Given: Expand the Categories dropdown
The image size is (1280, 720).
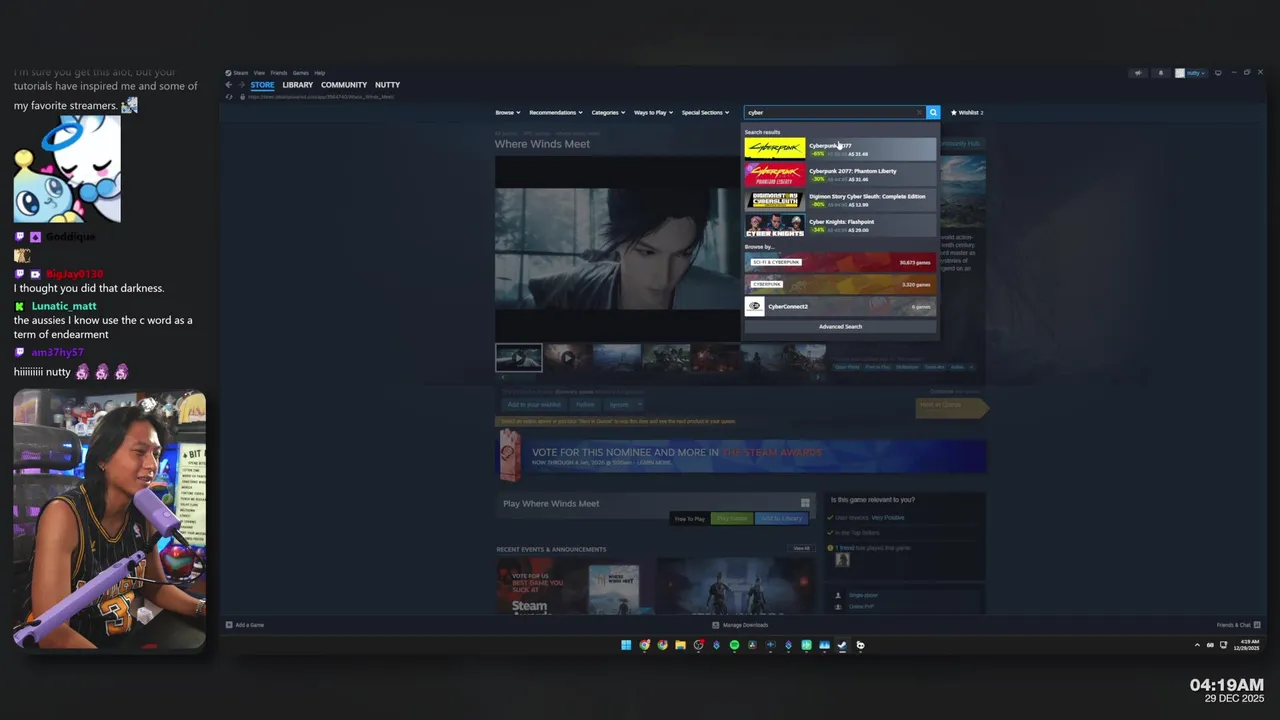Looking at the screenshot, I should click(x=608, y=112).
